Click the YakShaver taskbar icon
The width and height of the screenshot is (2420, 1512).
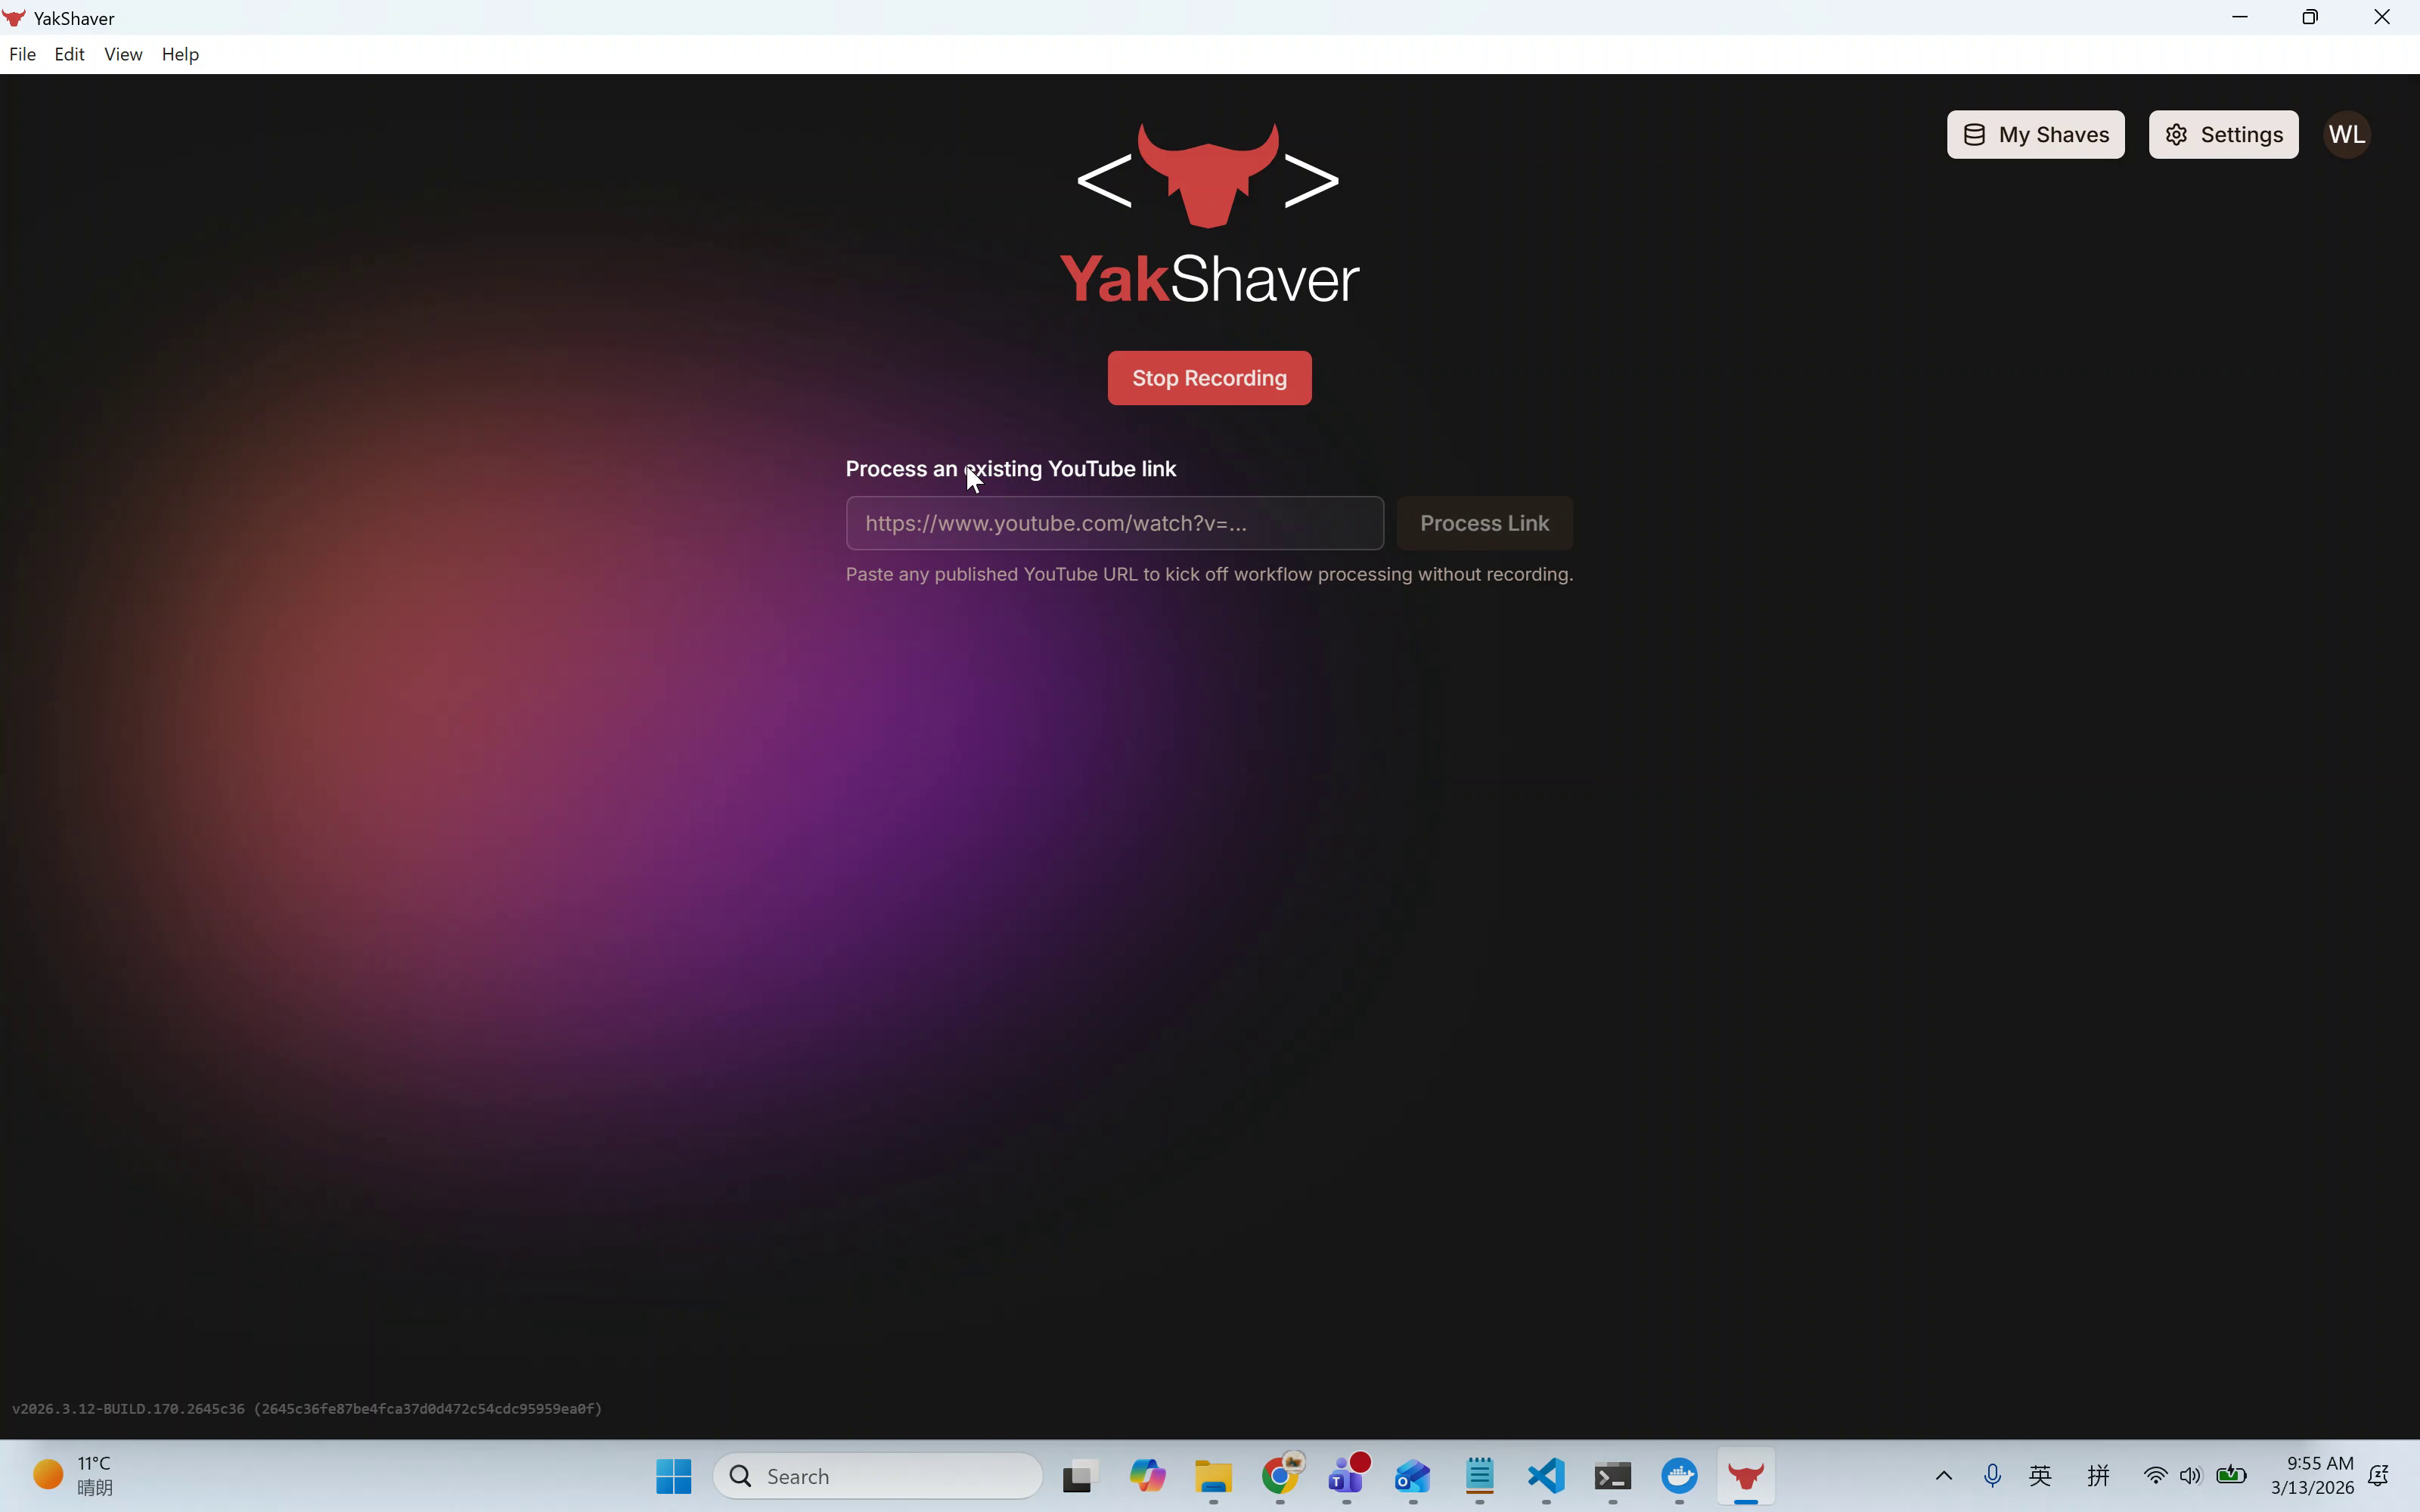(1745, 1476)
